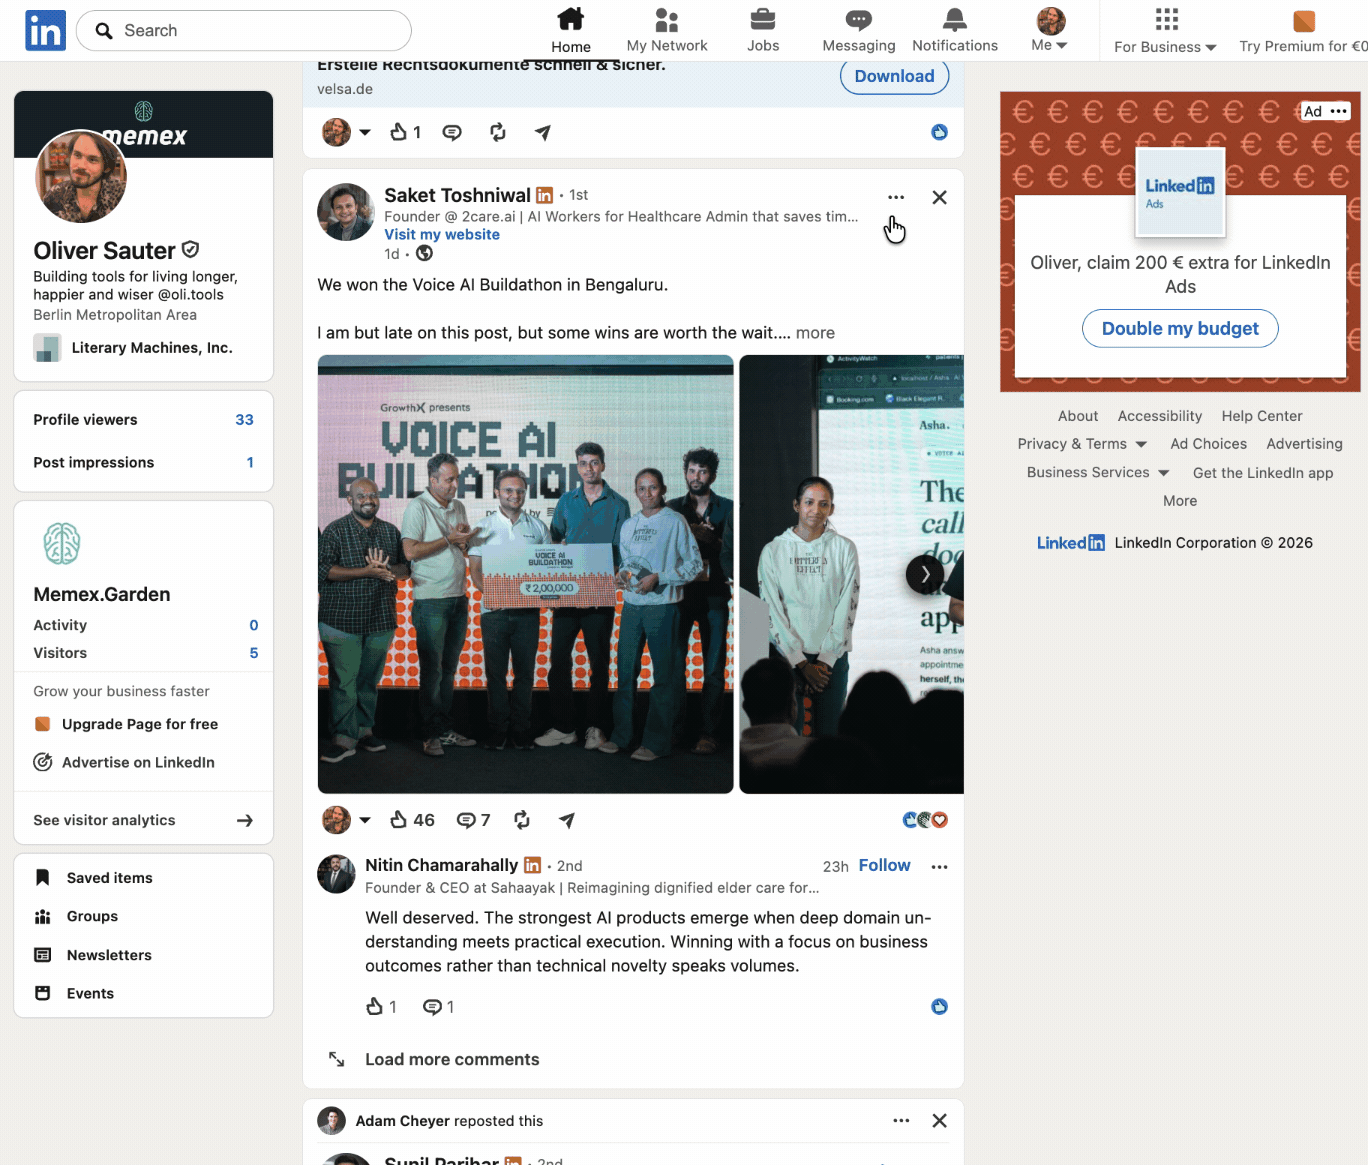Open Saved items bookmark icon
The image size is (1368, 1165).
43,878
